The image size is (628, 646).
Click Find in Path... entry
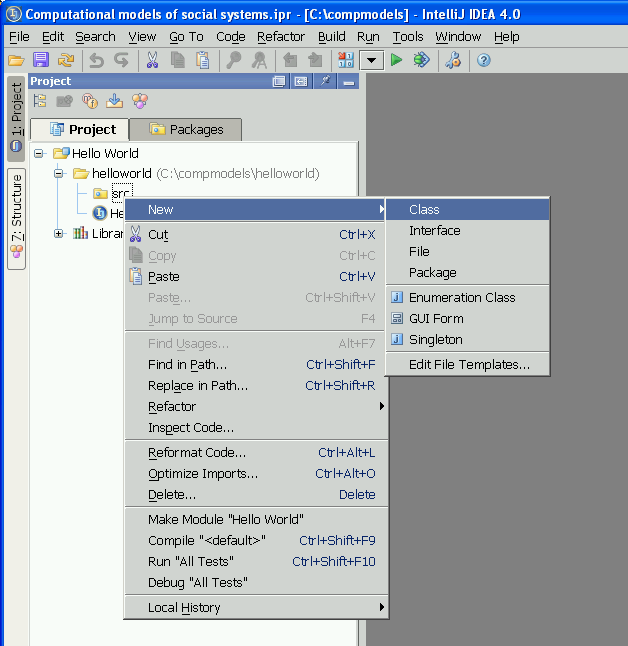(x=255, y=365)
